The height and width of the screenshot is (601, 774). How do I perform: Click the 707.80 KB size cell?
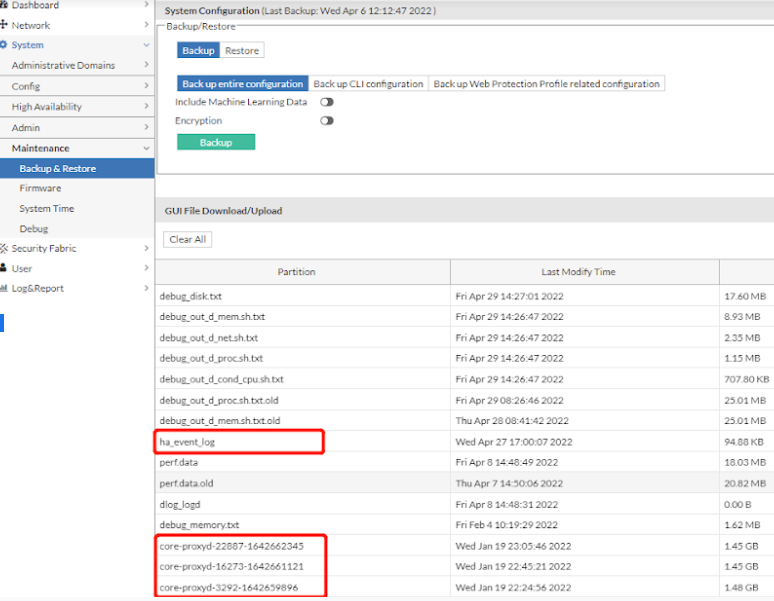[x=747, y=379]
